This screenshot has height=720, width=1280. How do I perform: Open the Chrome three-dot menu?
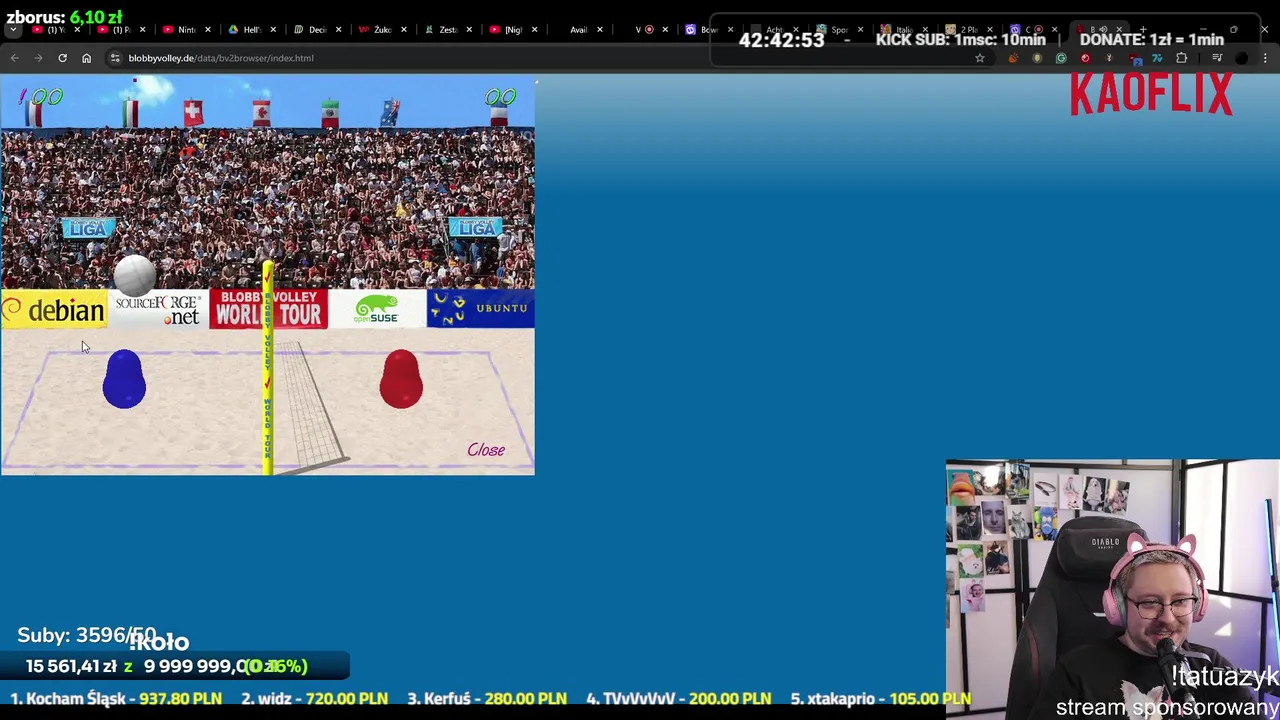point(1265,58)
